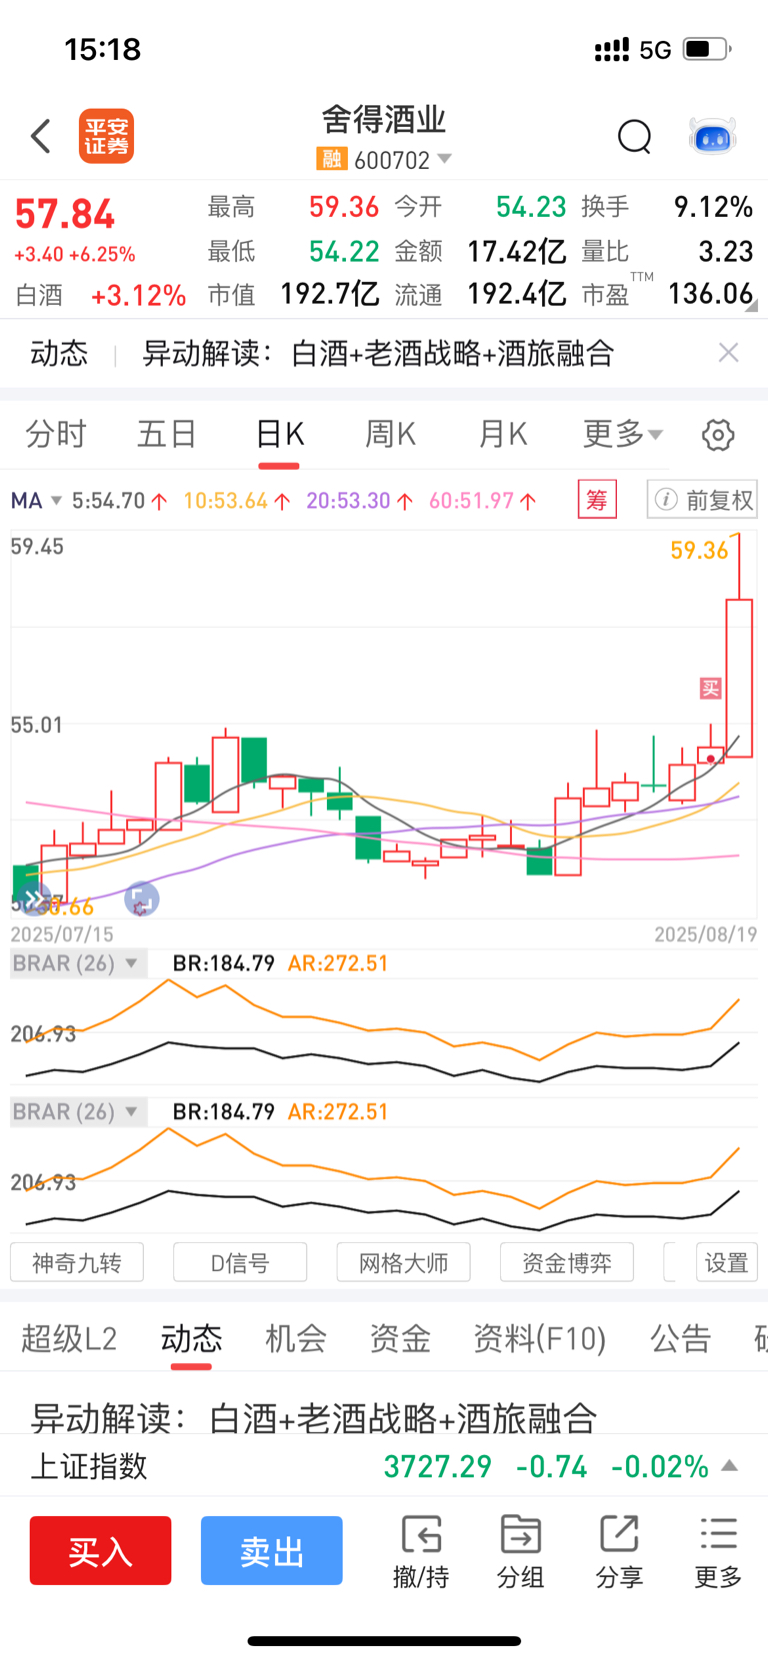Tap the purple event marker icon
This screenshot has height=1663, width=768.
(x=141, y=899)
